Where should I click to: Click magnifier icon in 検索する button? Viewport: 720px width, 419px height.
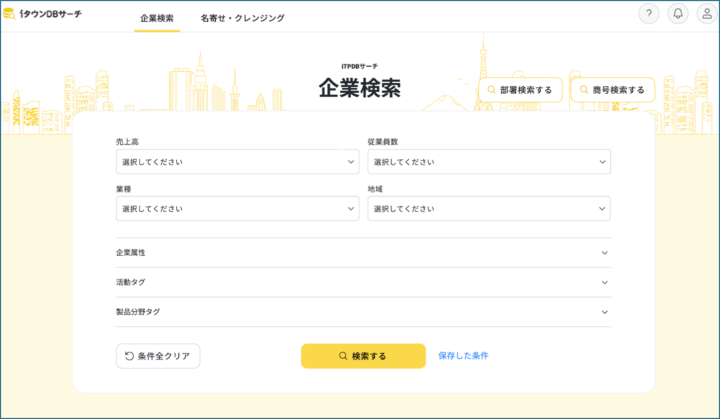coord(343,356)
